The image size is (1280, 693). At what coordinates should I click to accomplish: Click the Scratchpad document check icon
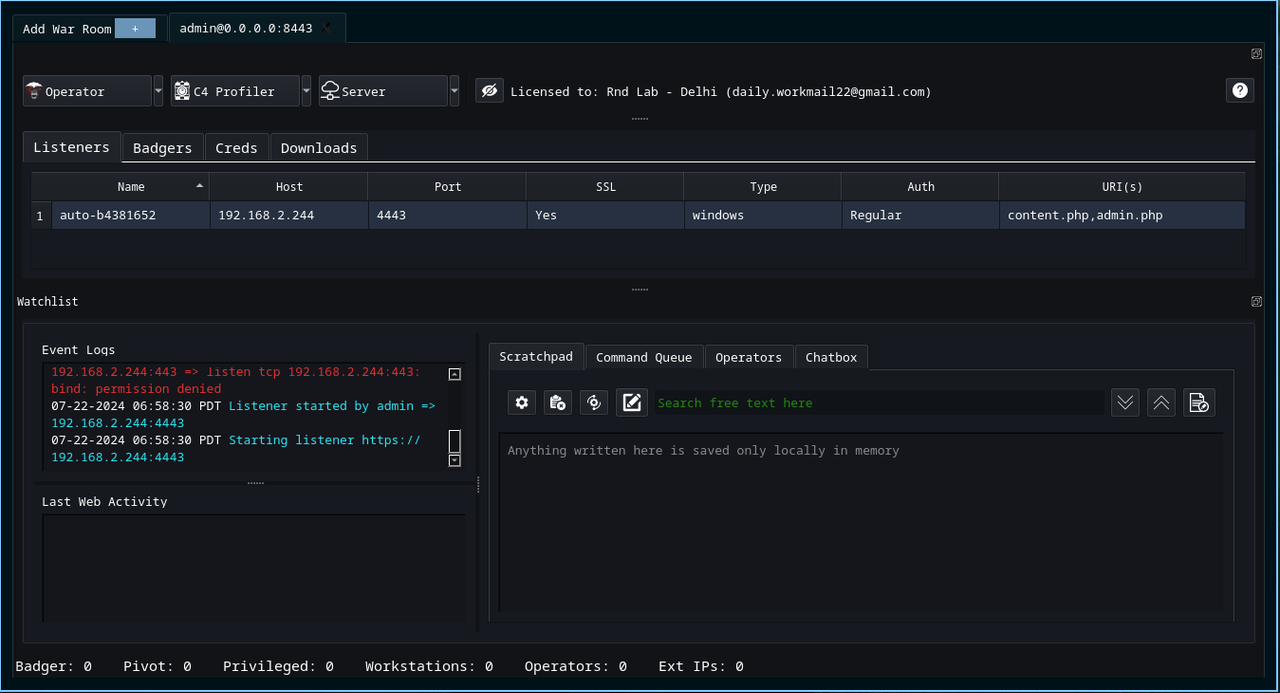[x=1198, y=403]
